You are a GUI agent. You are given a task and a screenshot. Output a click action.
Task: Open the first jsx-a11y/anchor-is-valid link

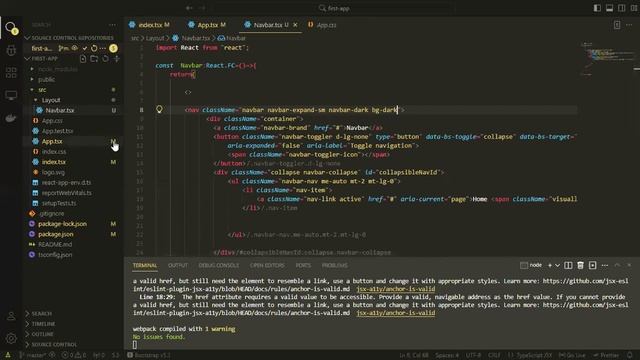tap(396, 289)
